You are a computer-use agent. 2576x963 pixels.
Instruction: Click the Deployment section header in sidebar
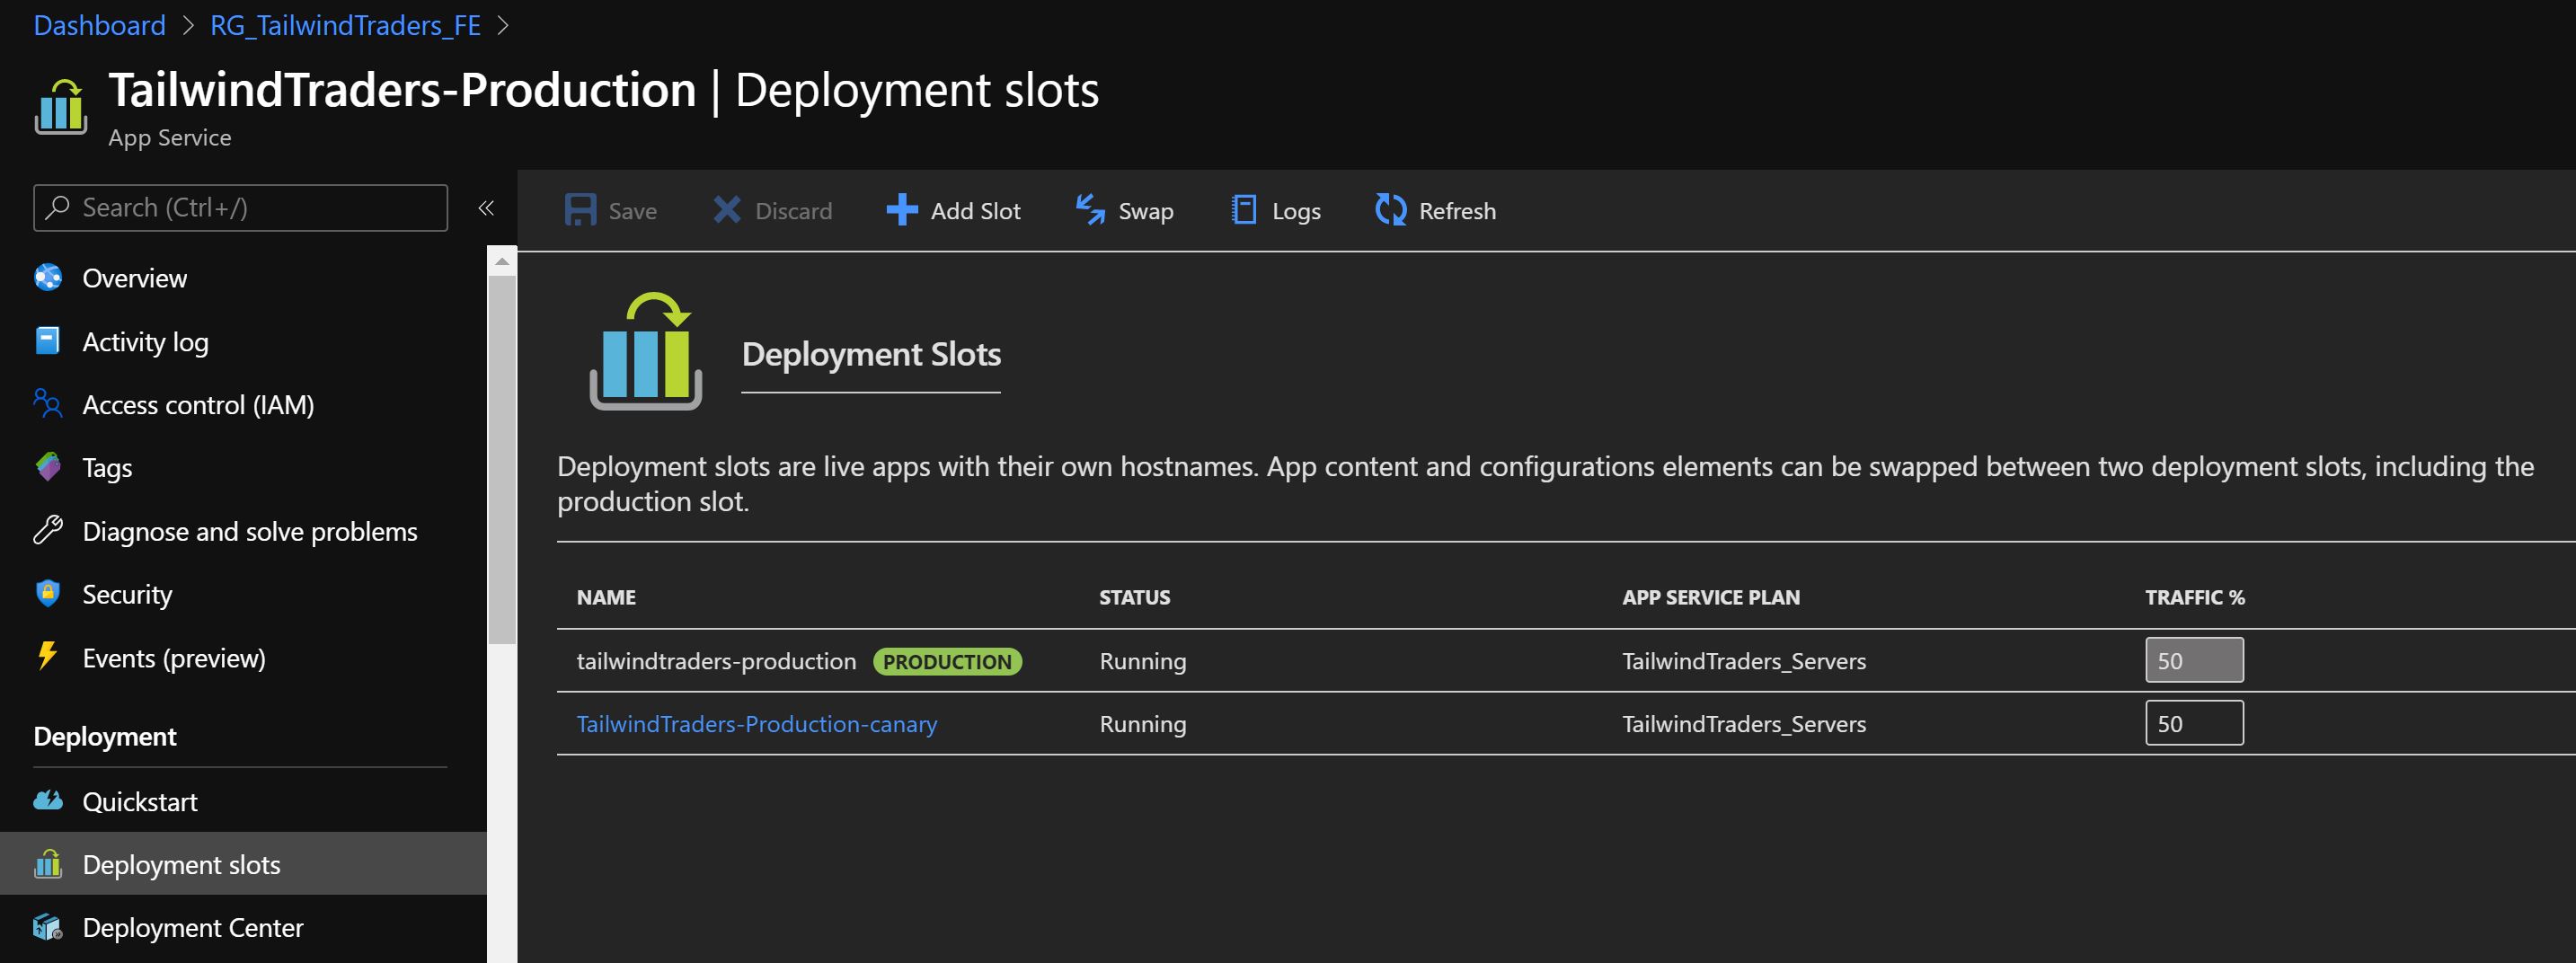105,737
